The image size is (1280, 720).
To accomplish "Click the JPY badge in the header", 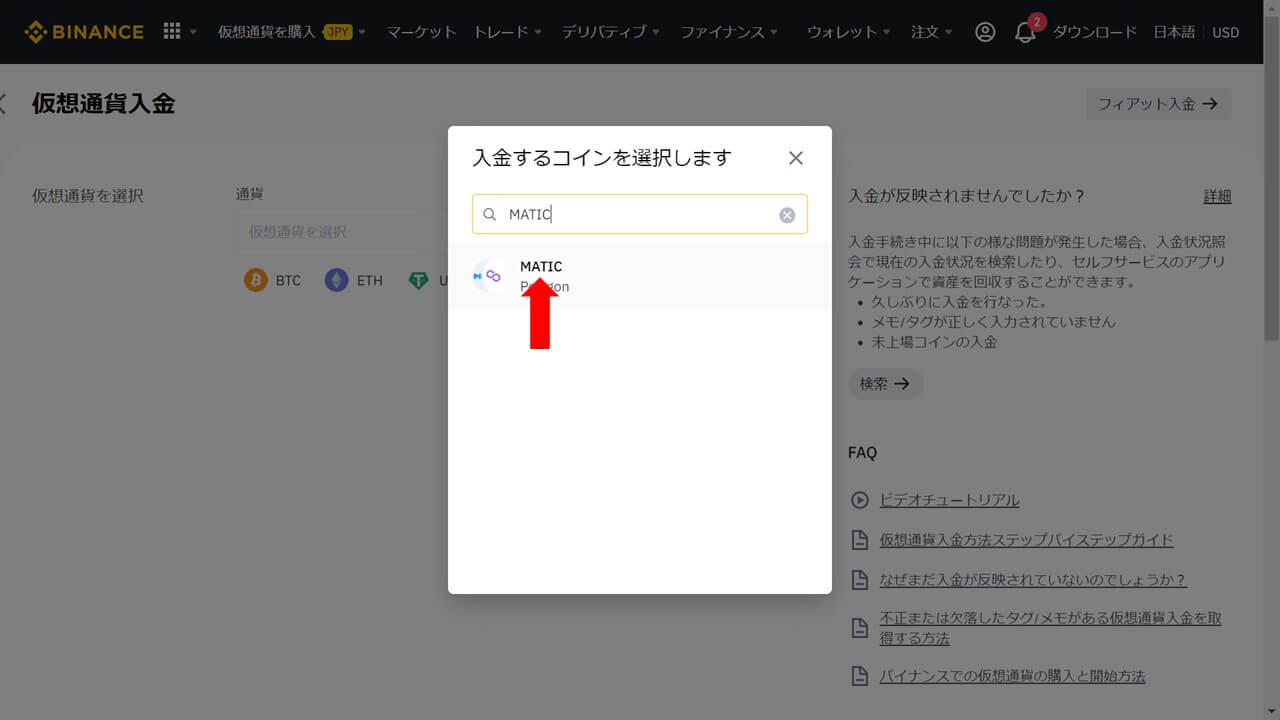I will [338, 32].
